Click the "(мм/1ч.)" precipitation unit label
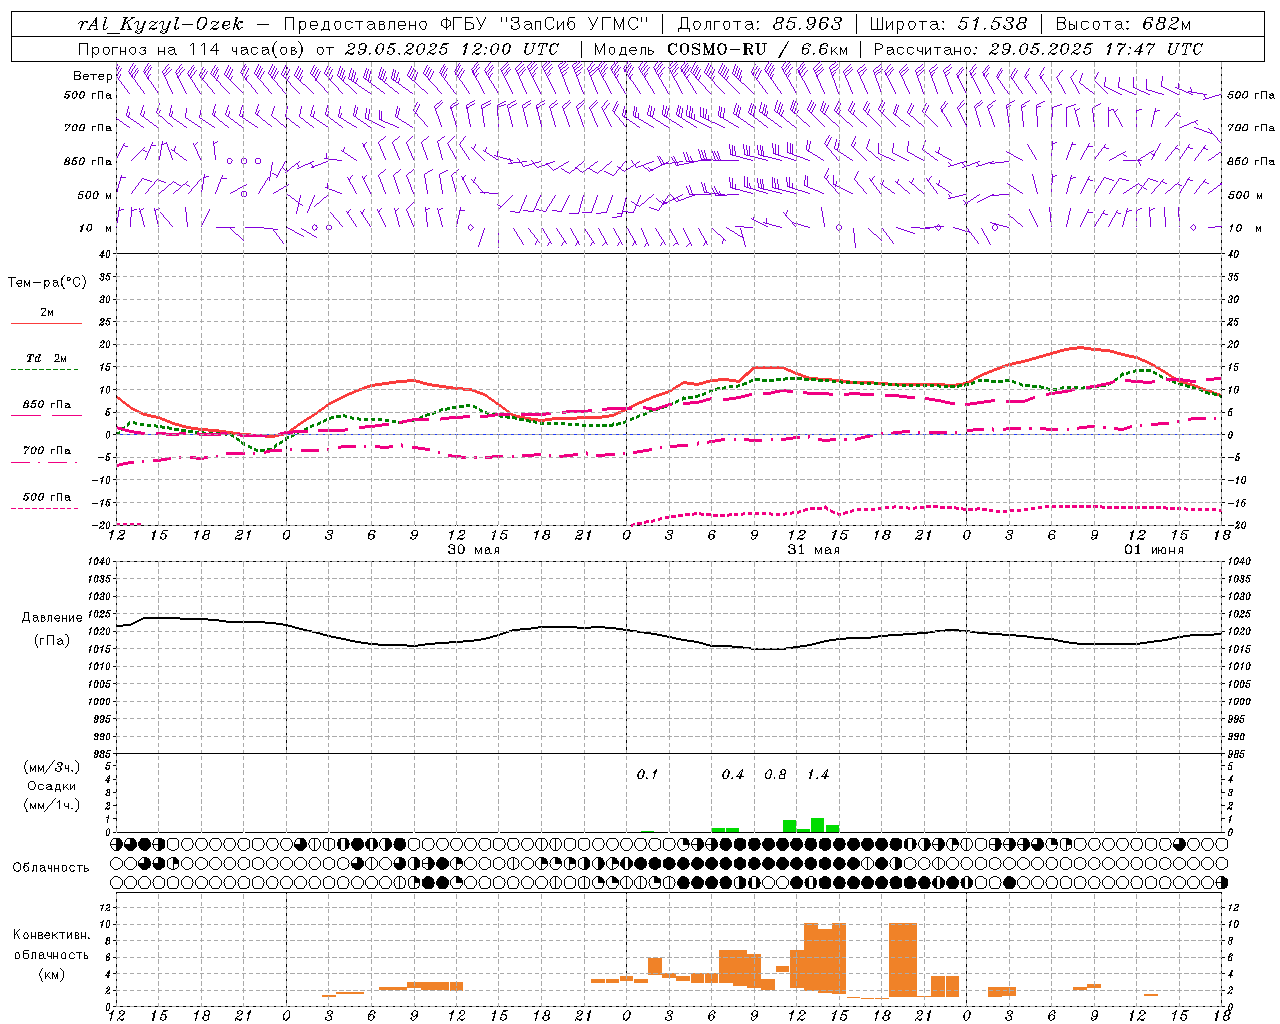Image resolution: width=1280 pixels, height=1024 pixels. point(52,805)
